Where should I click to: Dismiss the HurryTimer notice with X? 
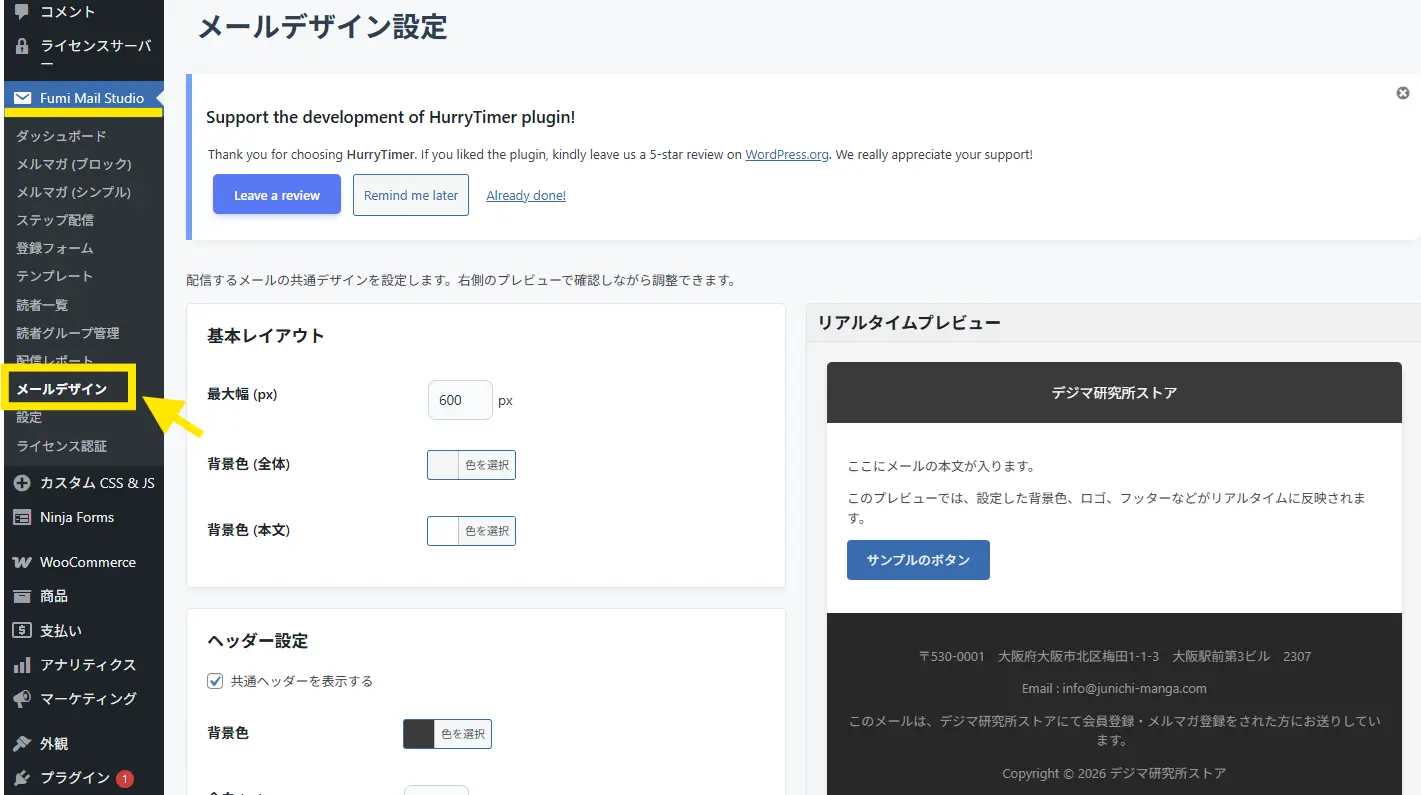pos(1403,93)
